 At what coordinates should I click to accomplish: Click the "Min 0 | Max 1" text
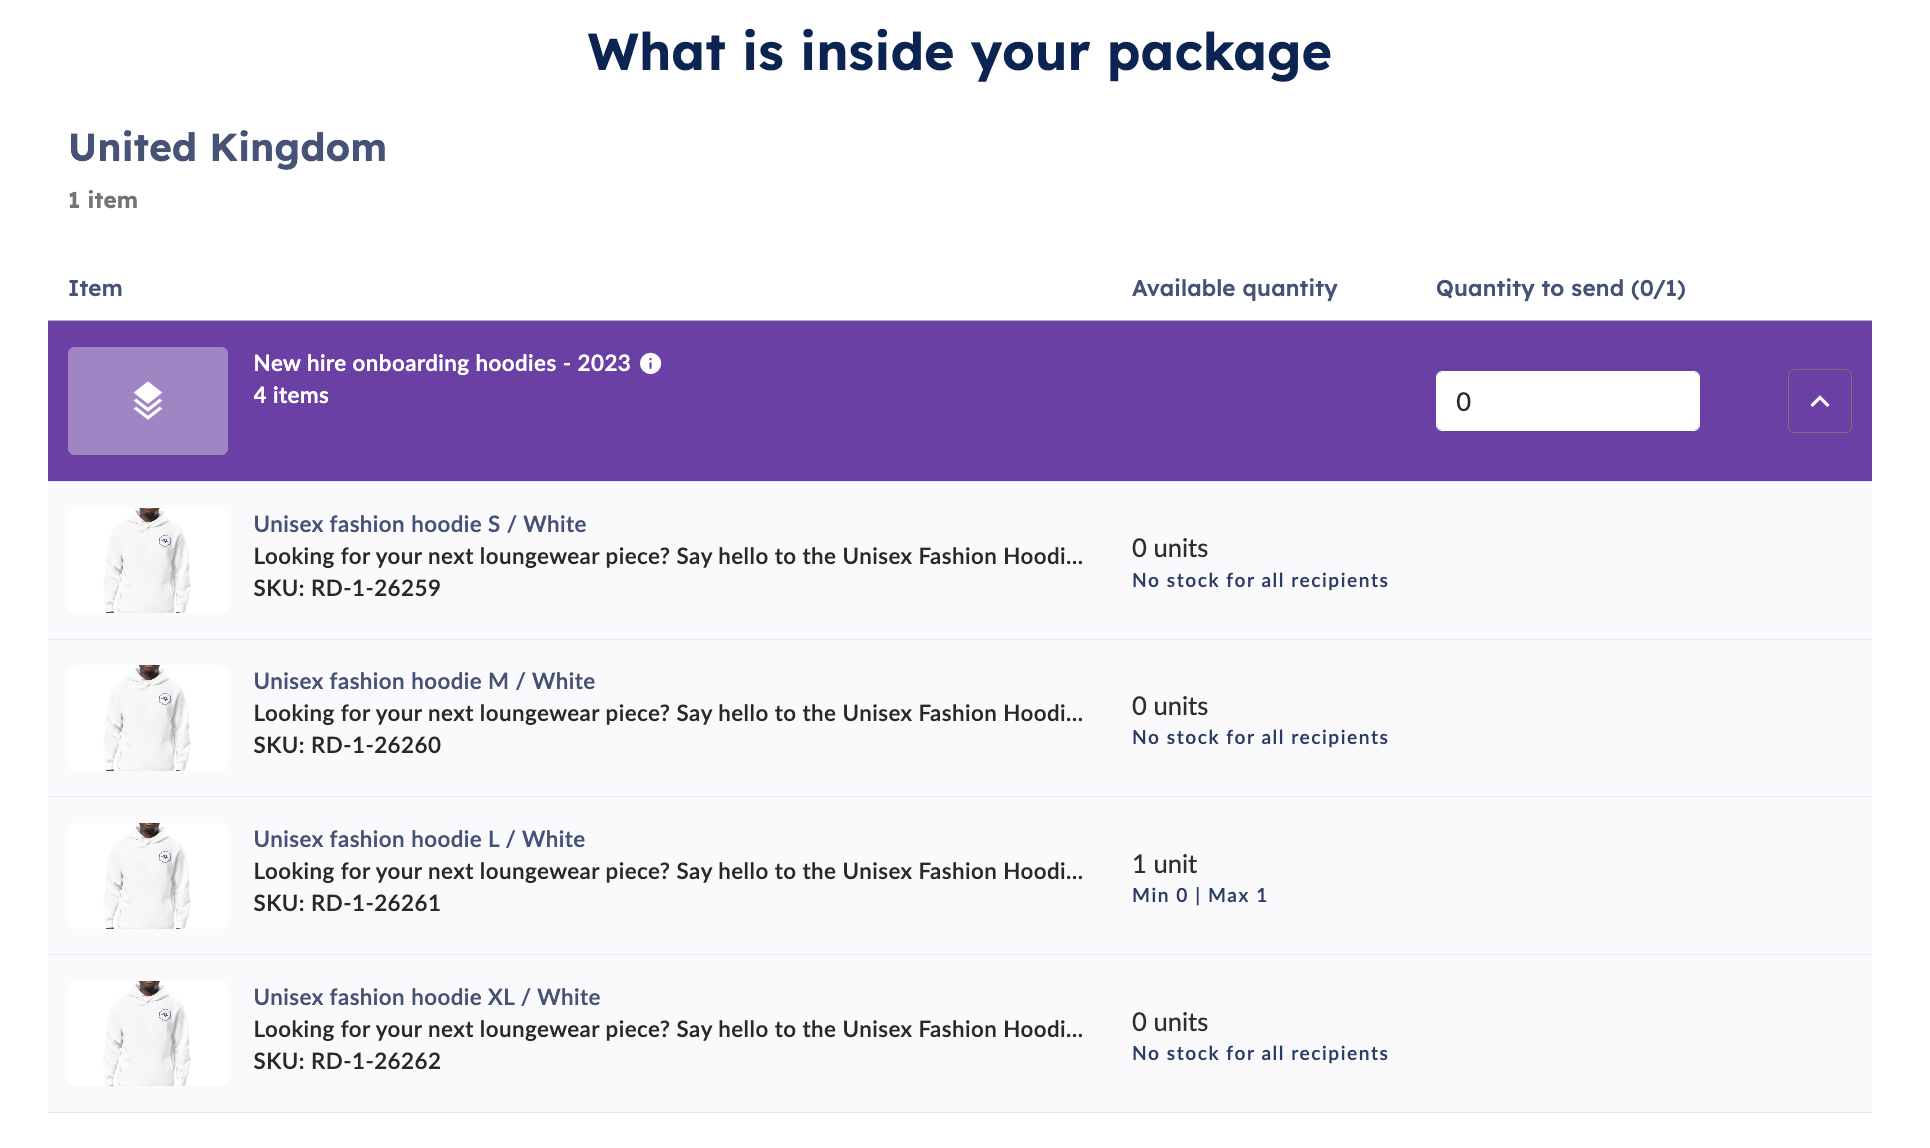[1199, 895]
